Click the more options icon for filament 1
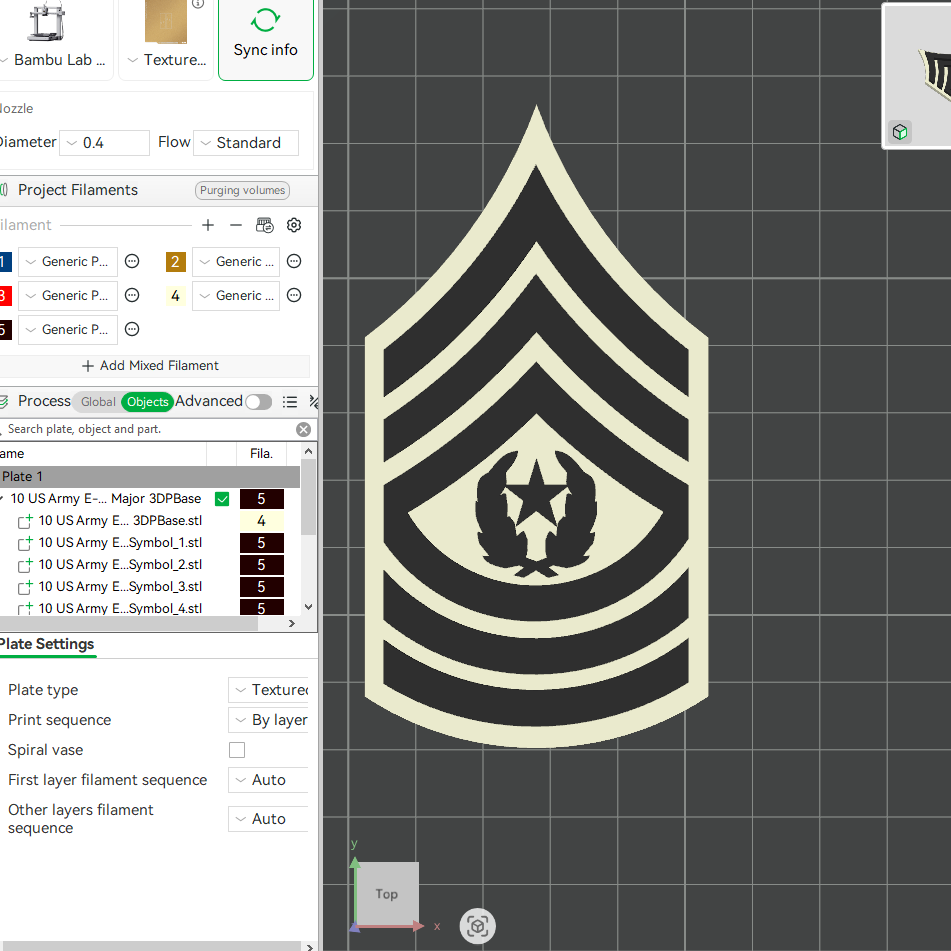Viewport: 951px width, 951px height. (132, 261)
